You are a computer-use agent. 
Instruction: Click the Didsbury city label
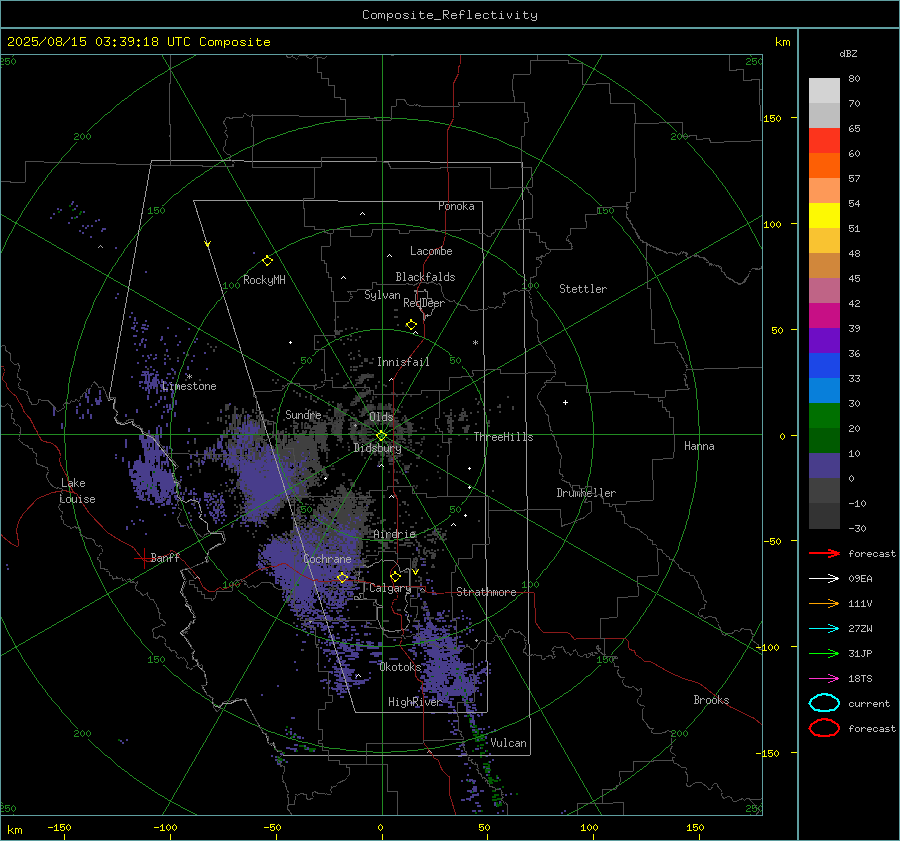pyautogui.click(x=377, y=448)
